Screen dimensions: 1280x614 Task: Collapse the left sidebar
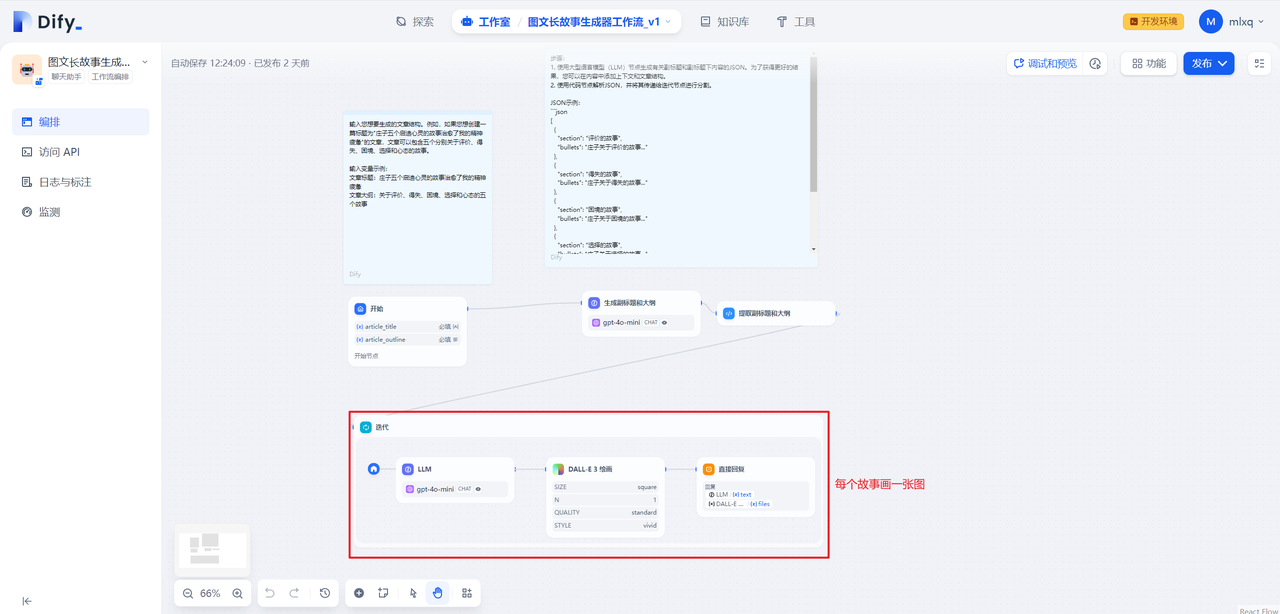27,601
